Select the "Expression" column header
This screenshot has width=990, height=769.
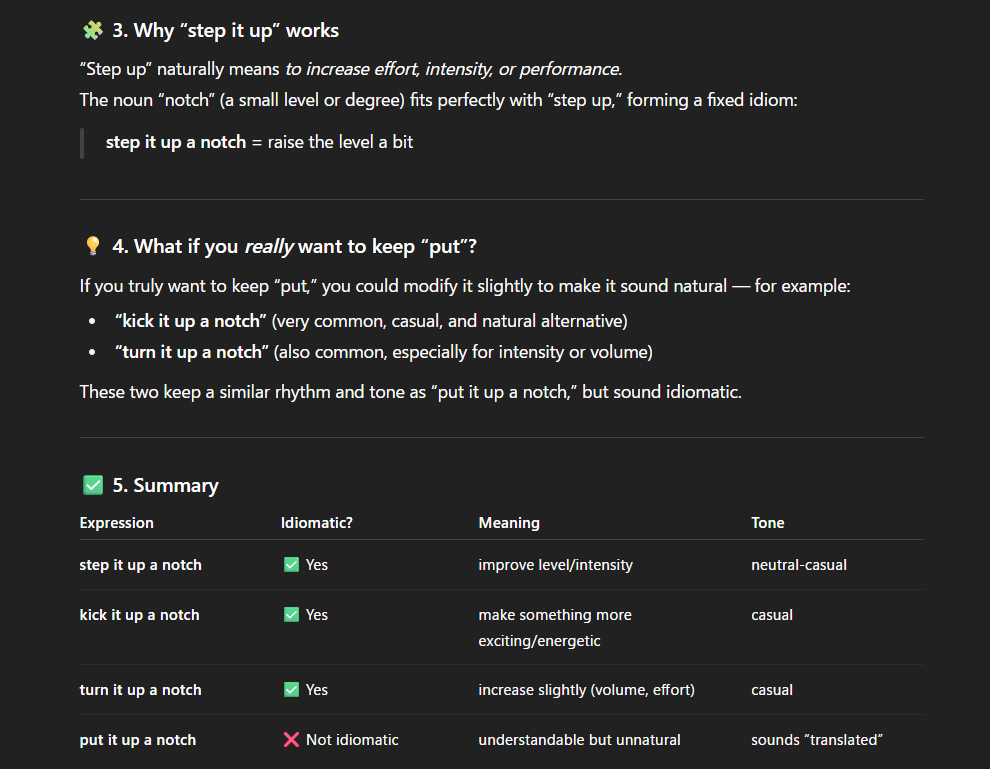[117, 523]
